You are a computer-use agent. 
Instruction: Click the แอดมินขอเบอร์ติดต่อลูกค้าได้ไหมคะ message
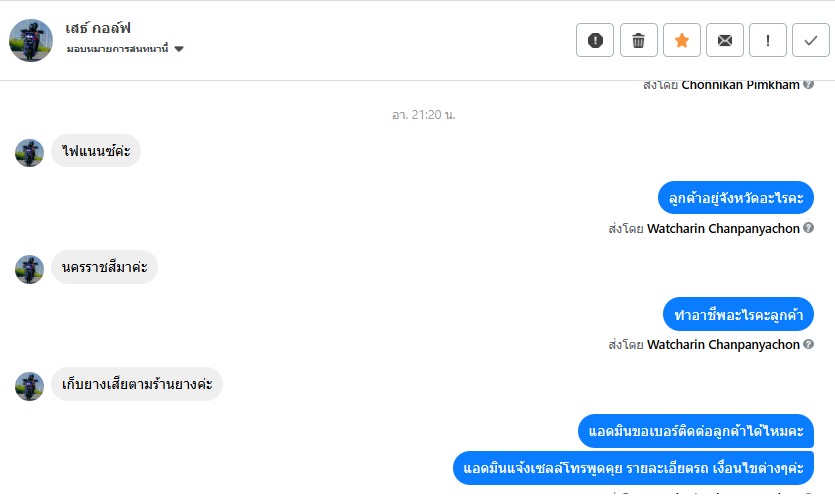[x=695, y=431]
